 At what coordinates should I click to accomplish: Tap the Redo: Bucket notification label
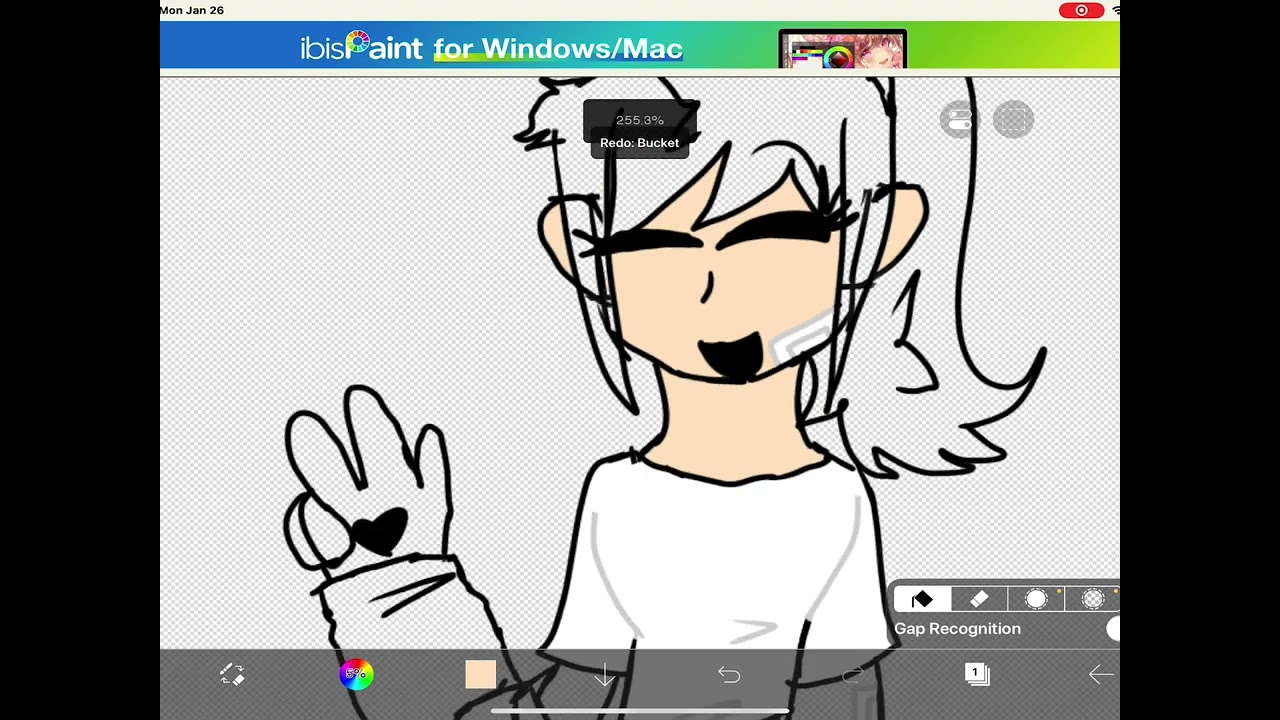click(639, 143)
